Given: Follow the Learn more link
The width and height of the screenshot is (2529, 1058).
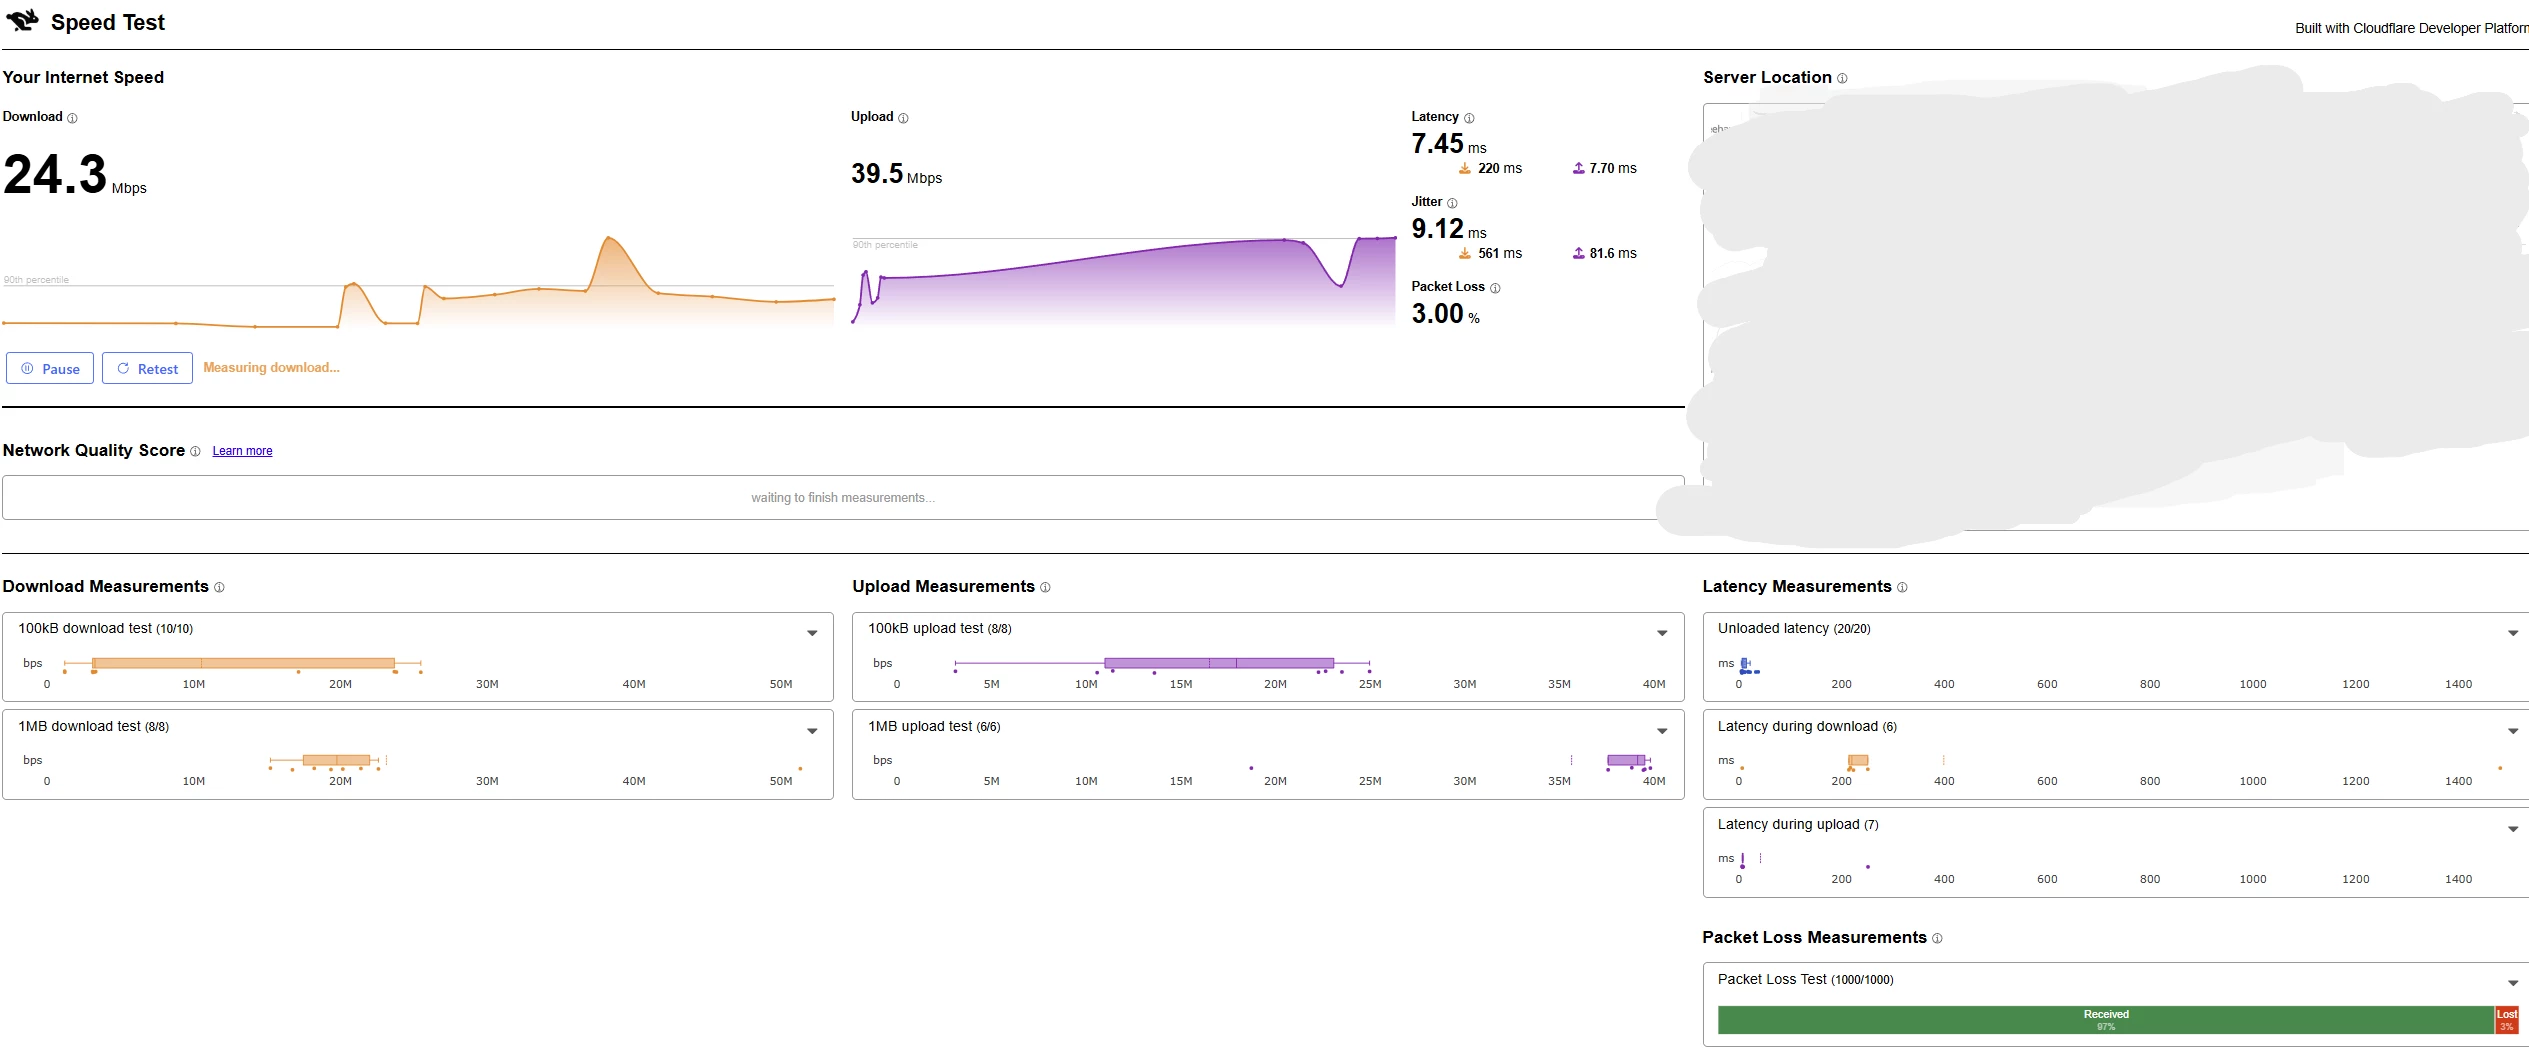Looking at the screenshot, I should [242, 451].
